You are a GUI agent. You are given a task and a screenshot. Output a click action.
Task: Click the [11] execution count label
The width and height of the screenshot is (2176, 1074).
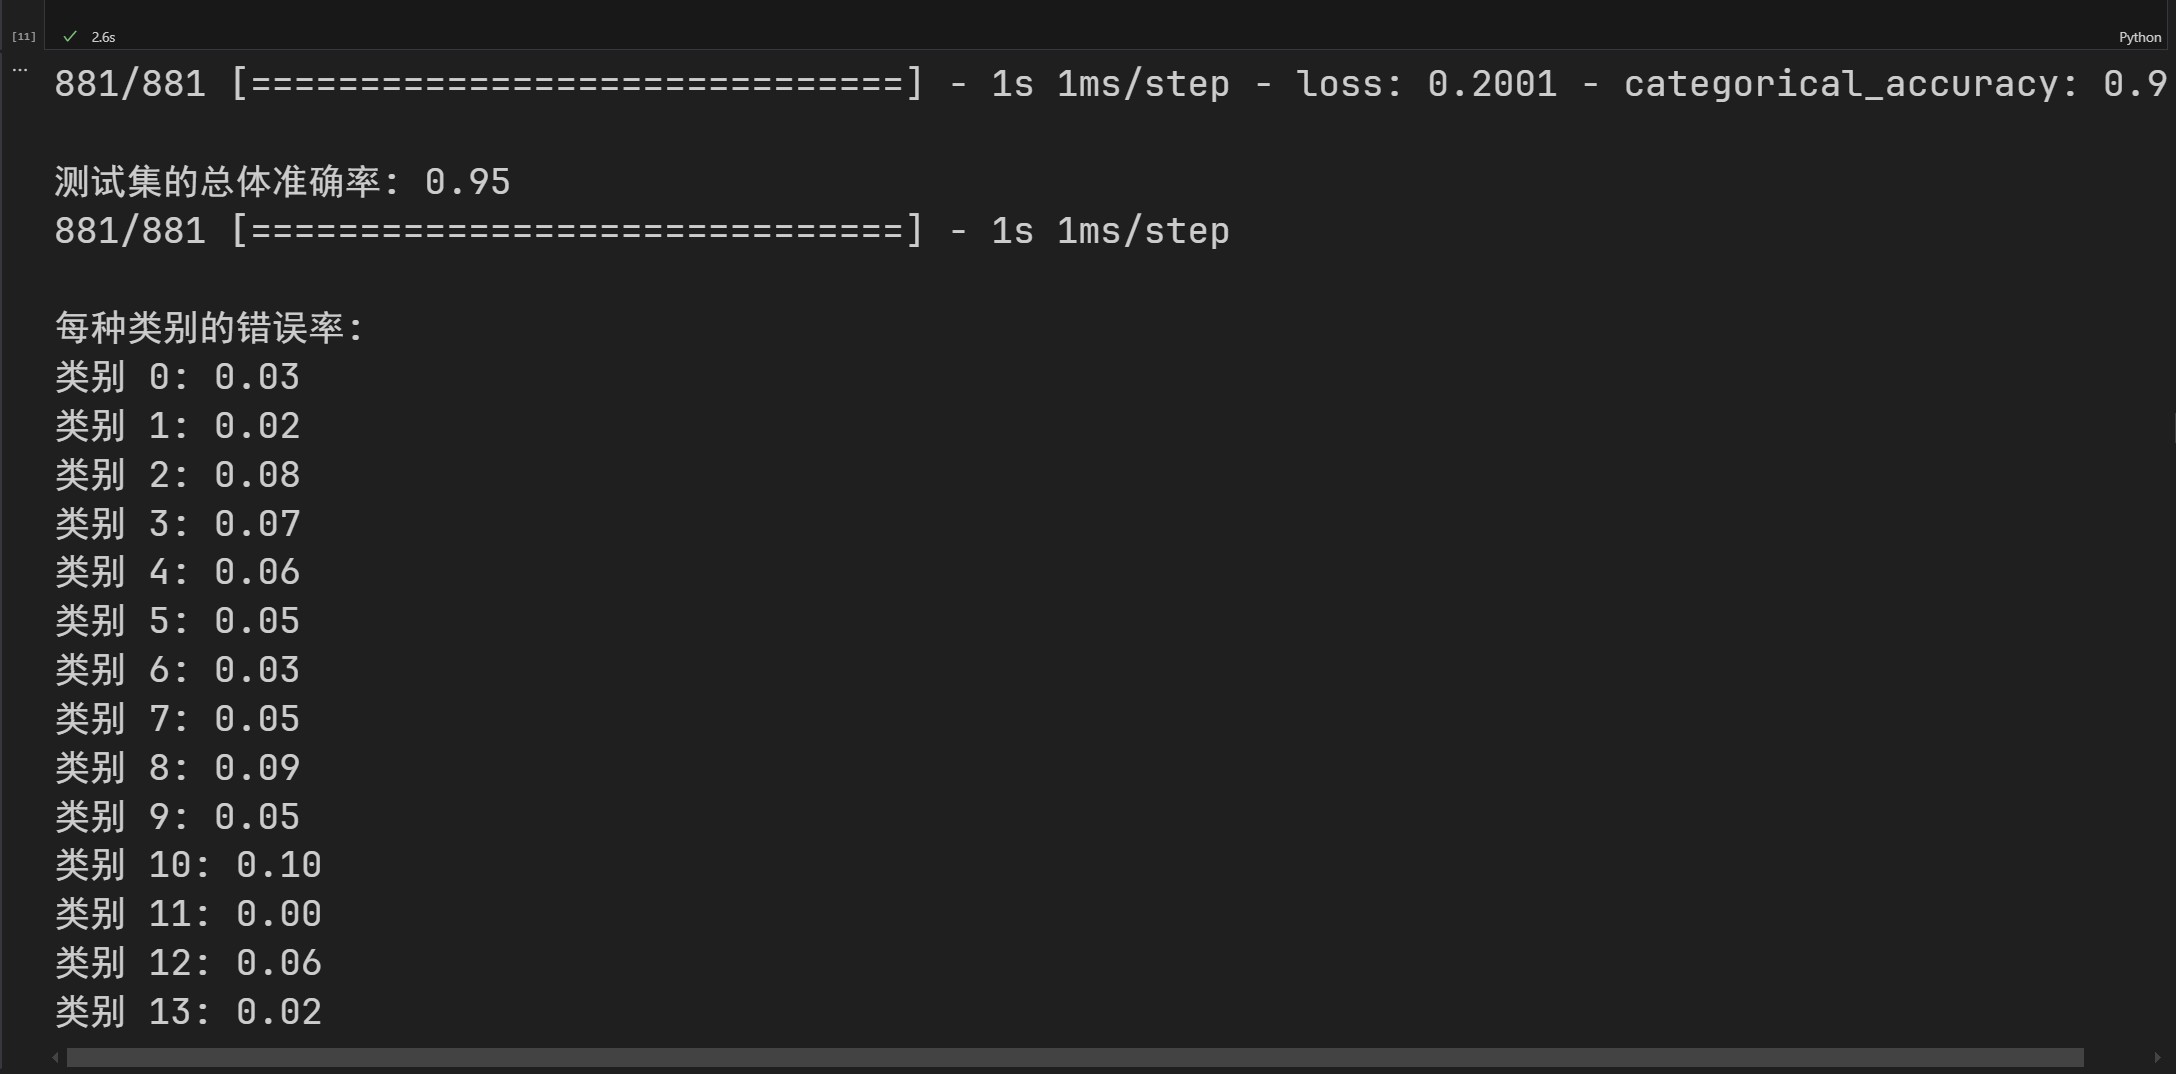pos(24,37)
